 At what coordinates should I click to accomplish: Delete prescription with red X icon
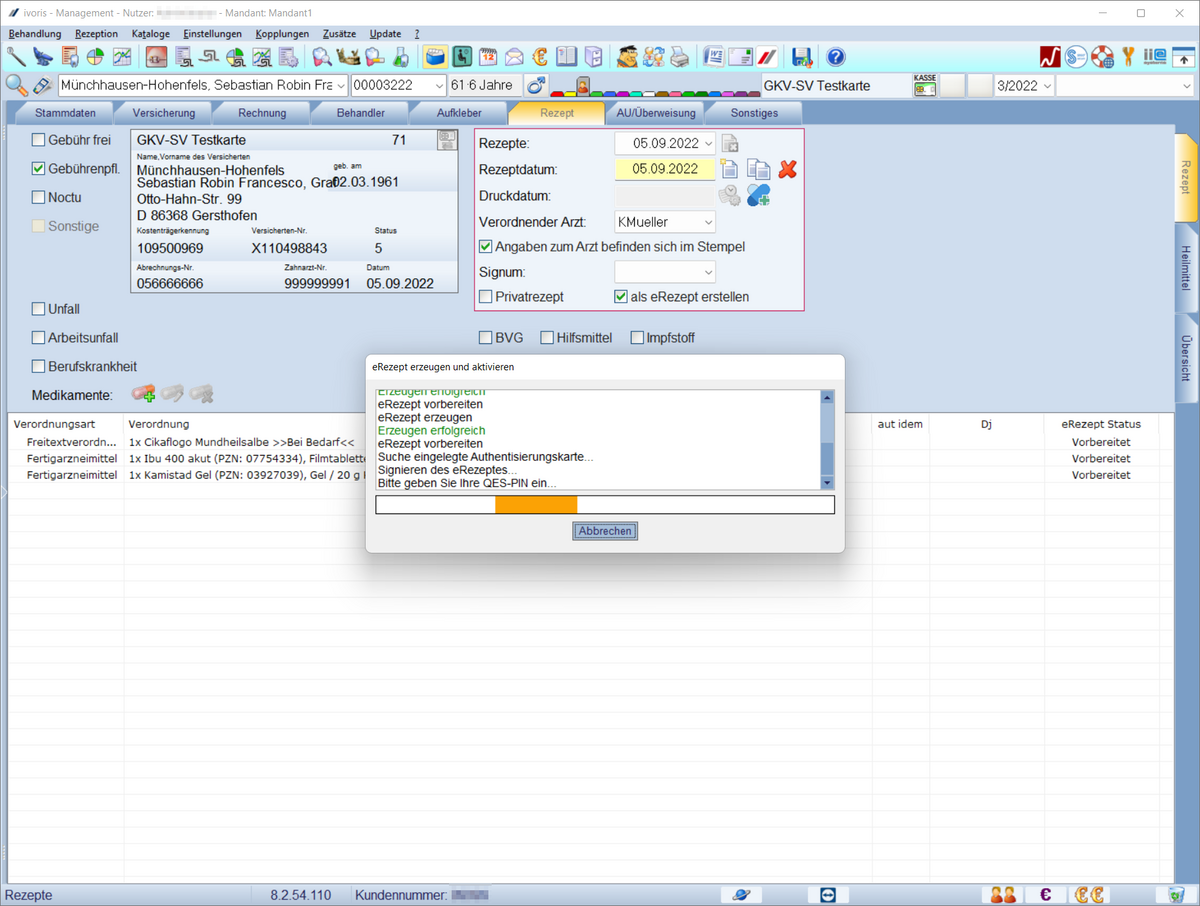point(788,169)
